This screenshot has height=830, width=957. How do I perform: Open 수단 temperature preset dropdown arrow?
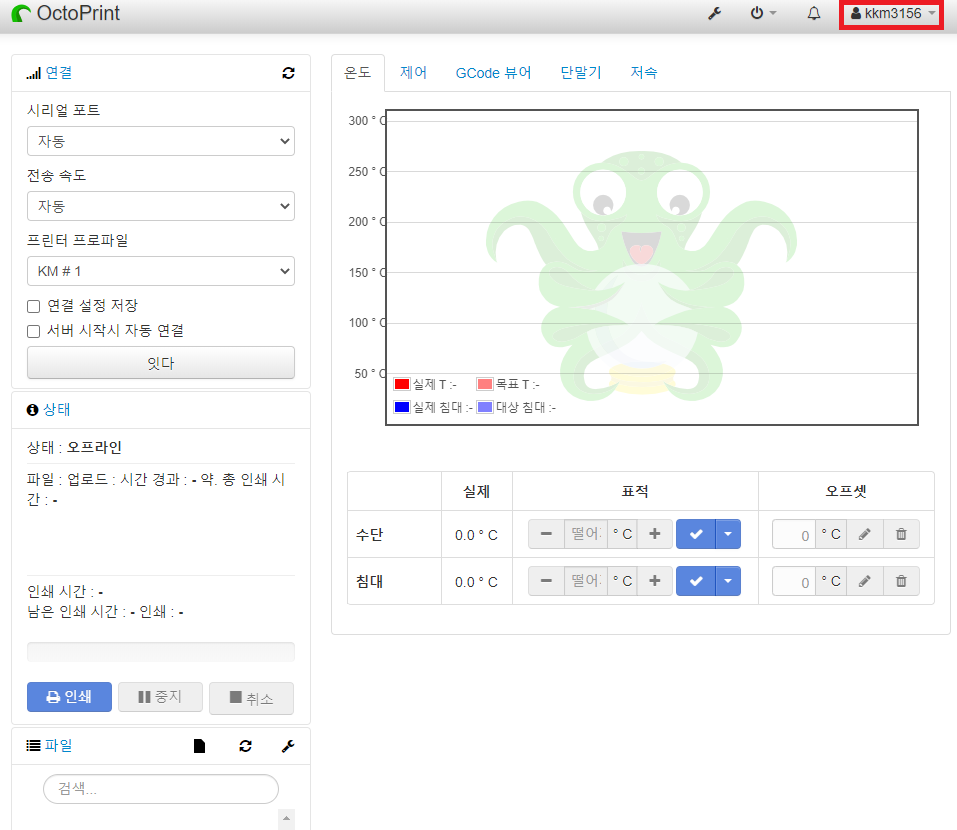pyautogui.click(x=728, y=534)
